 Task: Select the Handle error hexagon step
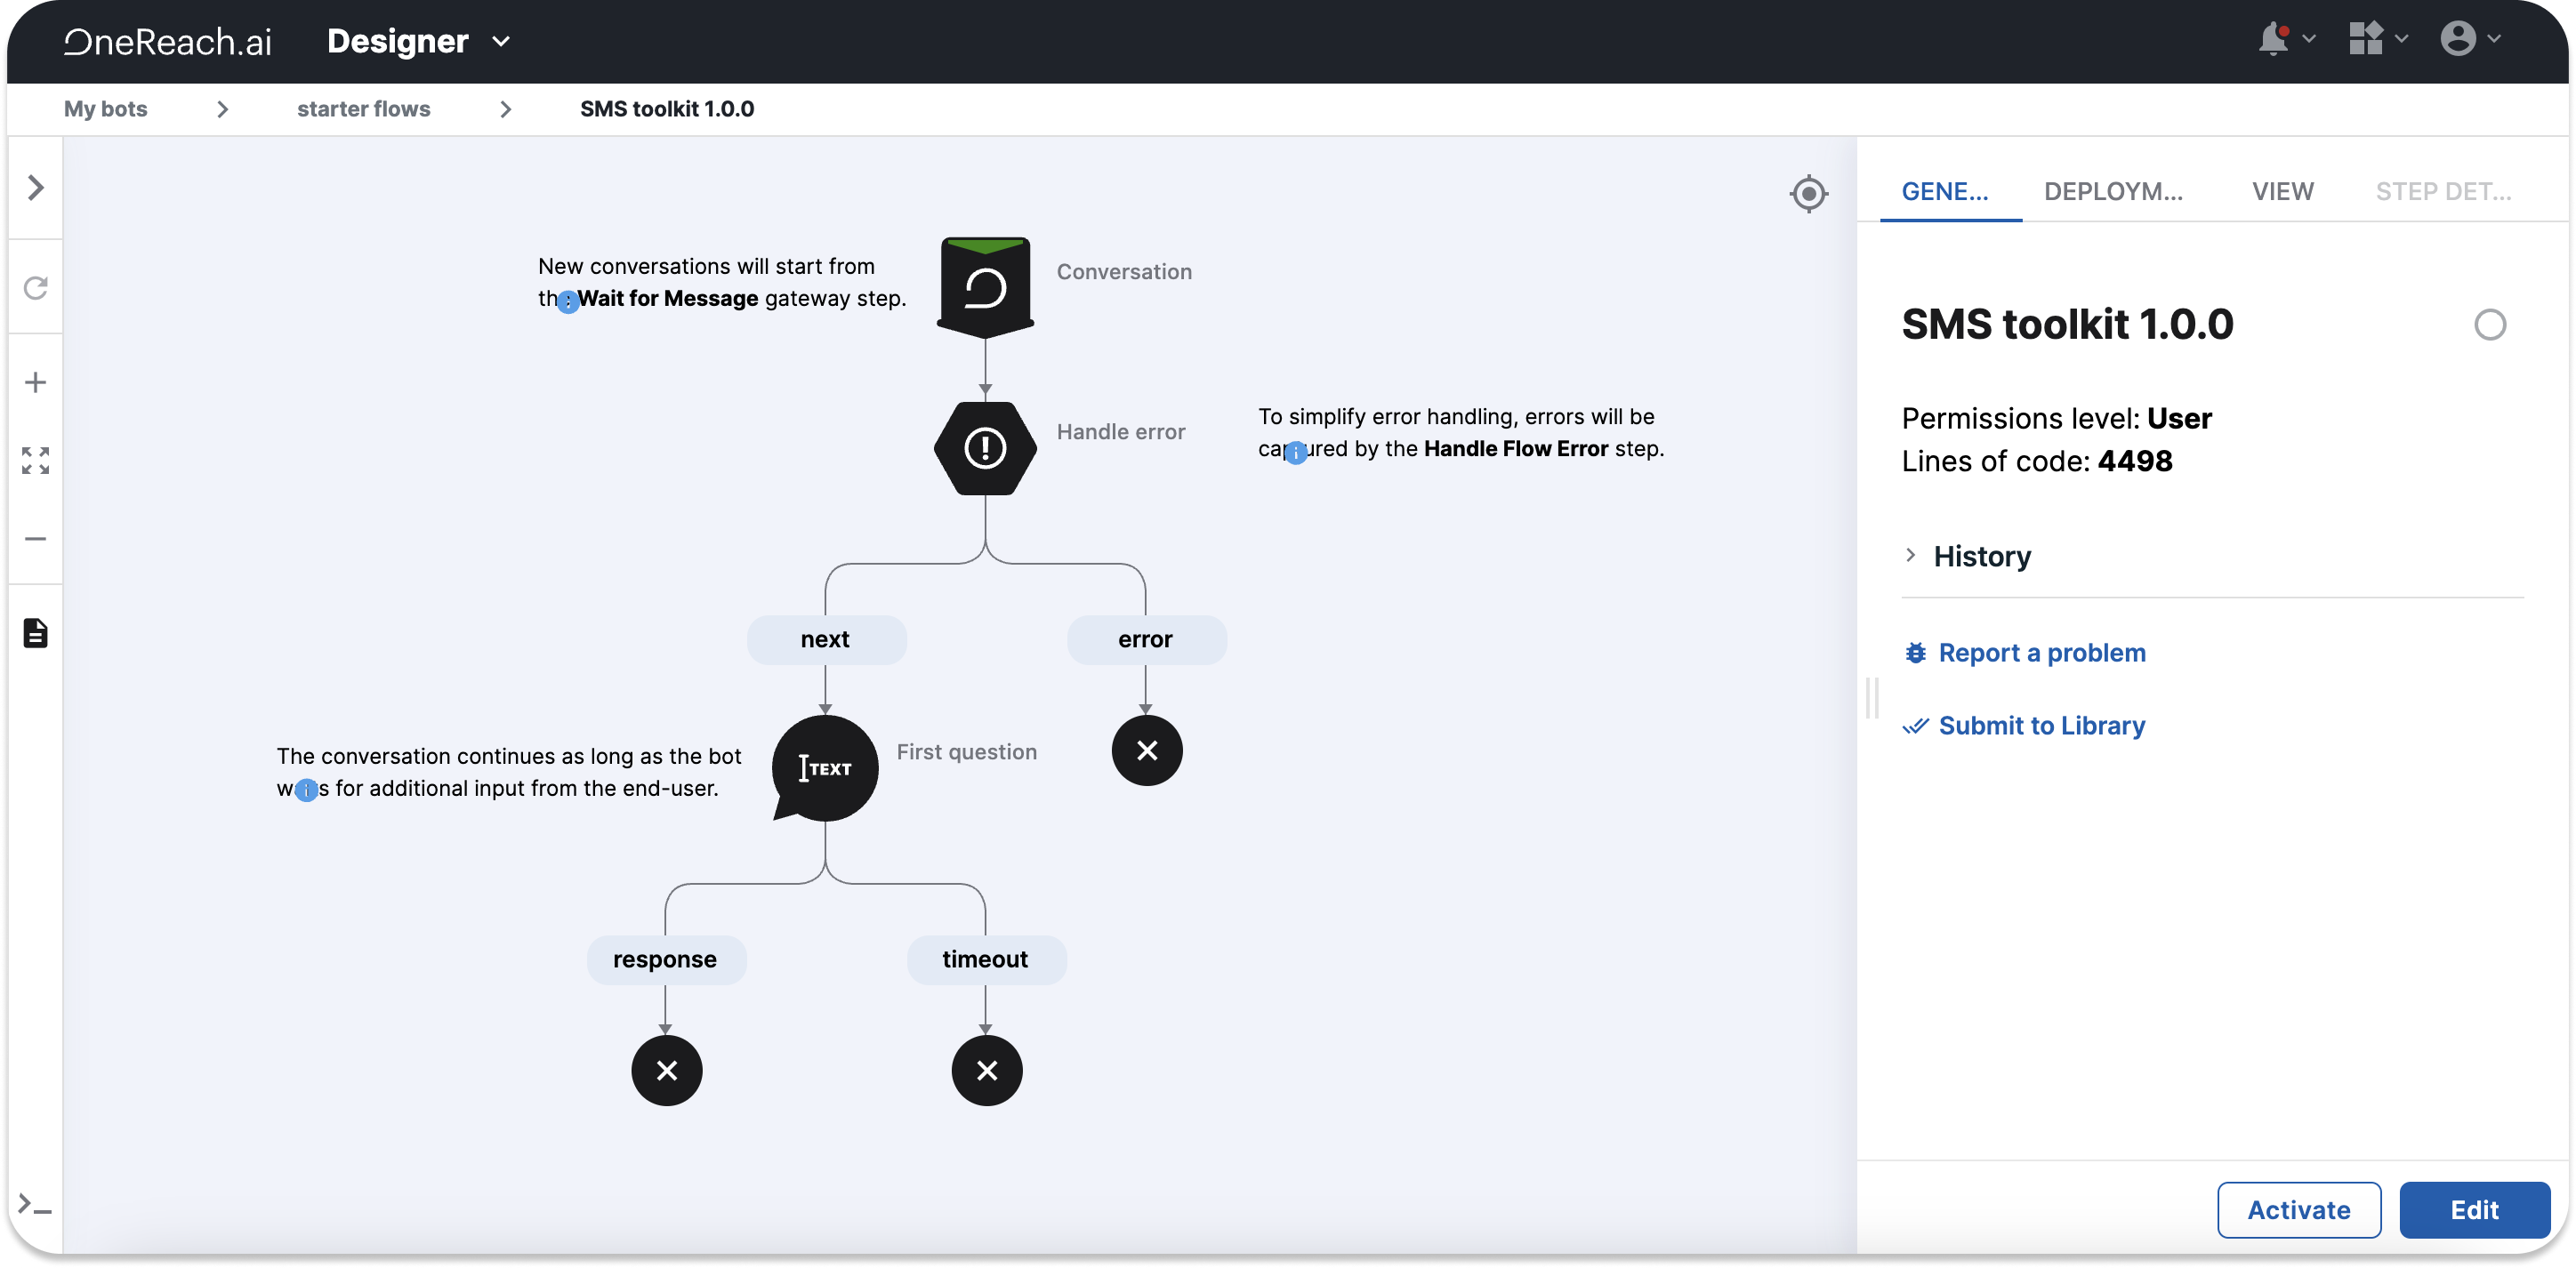[985, 448]
